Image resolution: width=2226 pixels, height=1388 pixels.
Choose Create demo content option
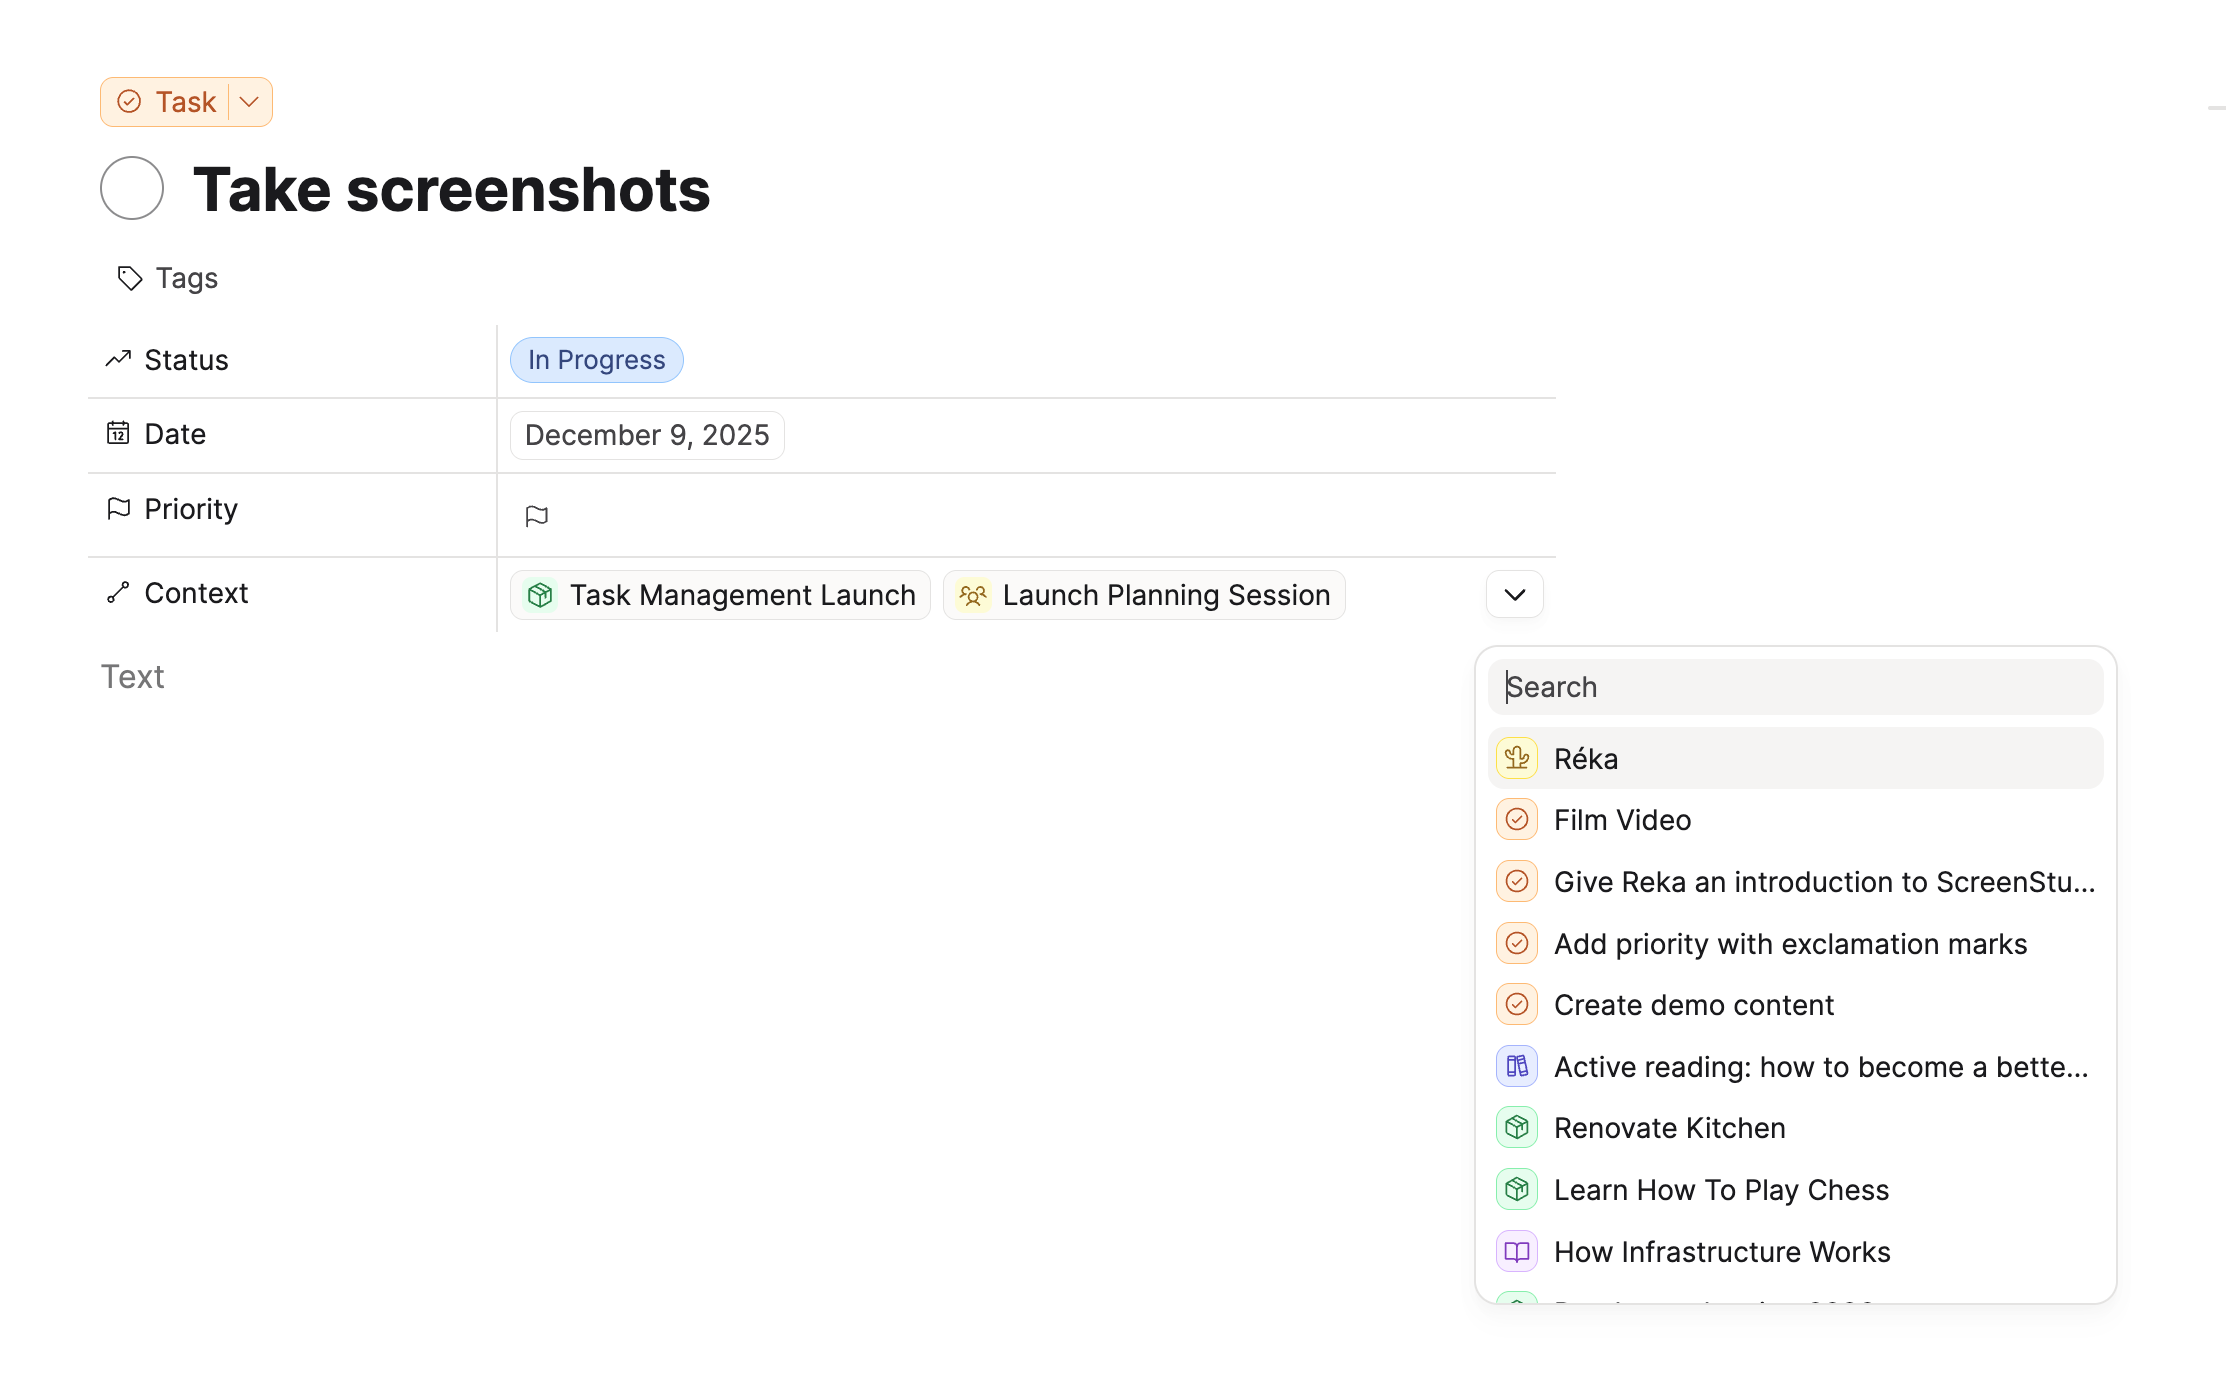[1693, 1005]
